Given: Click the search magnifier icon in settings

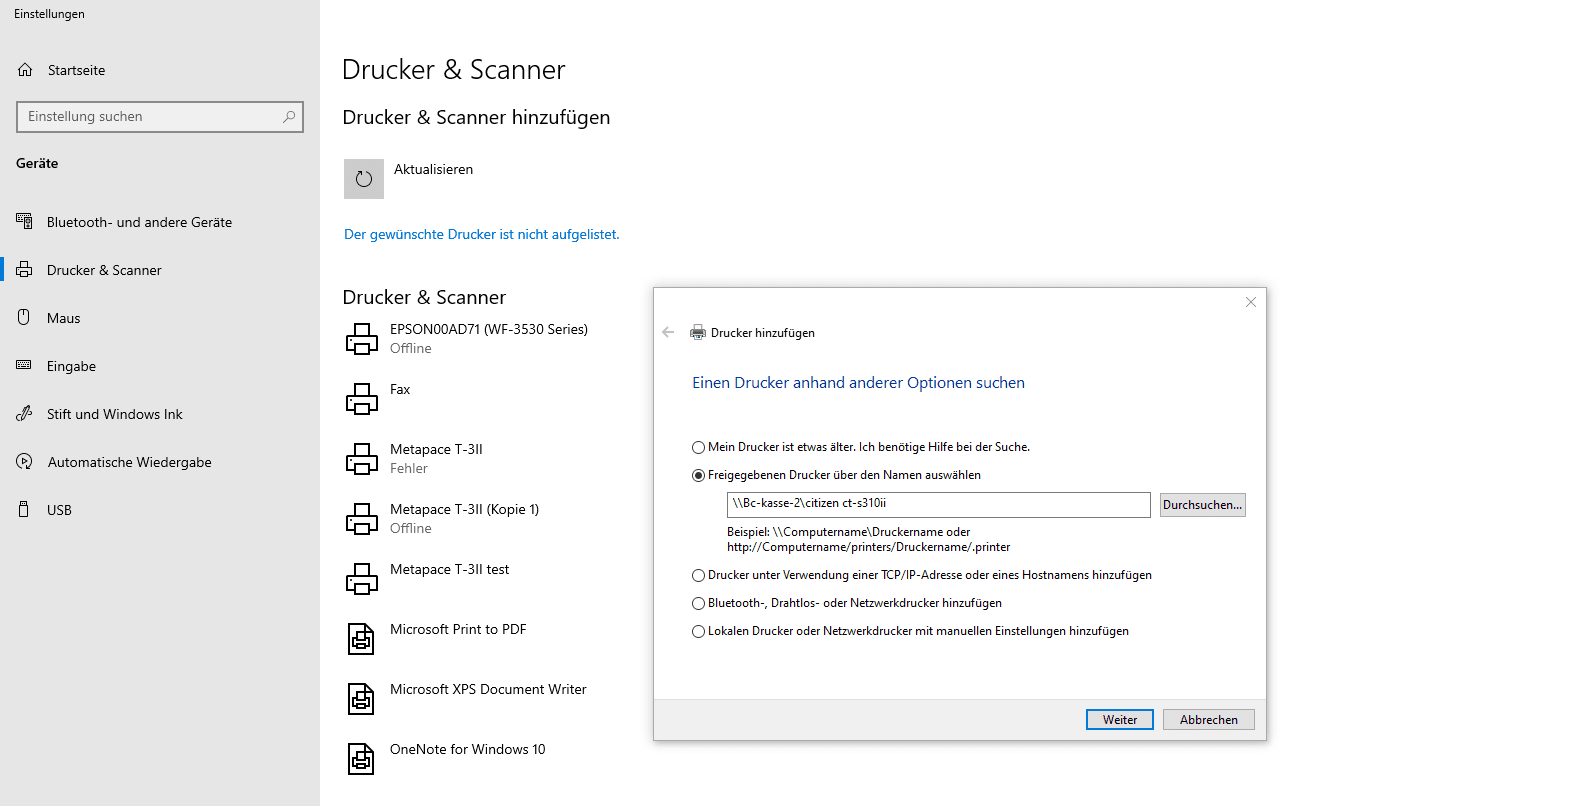Looking at the screenshot, I should (289, 117).
